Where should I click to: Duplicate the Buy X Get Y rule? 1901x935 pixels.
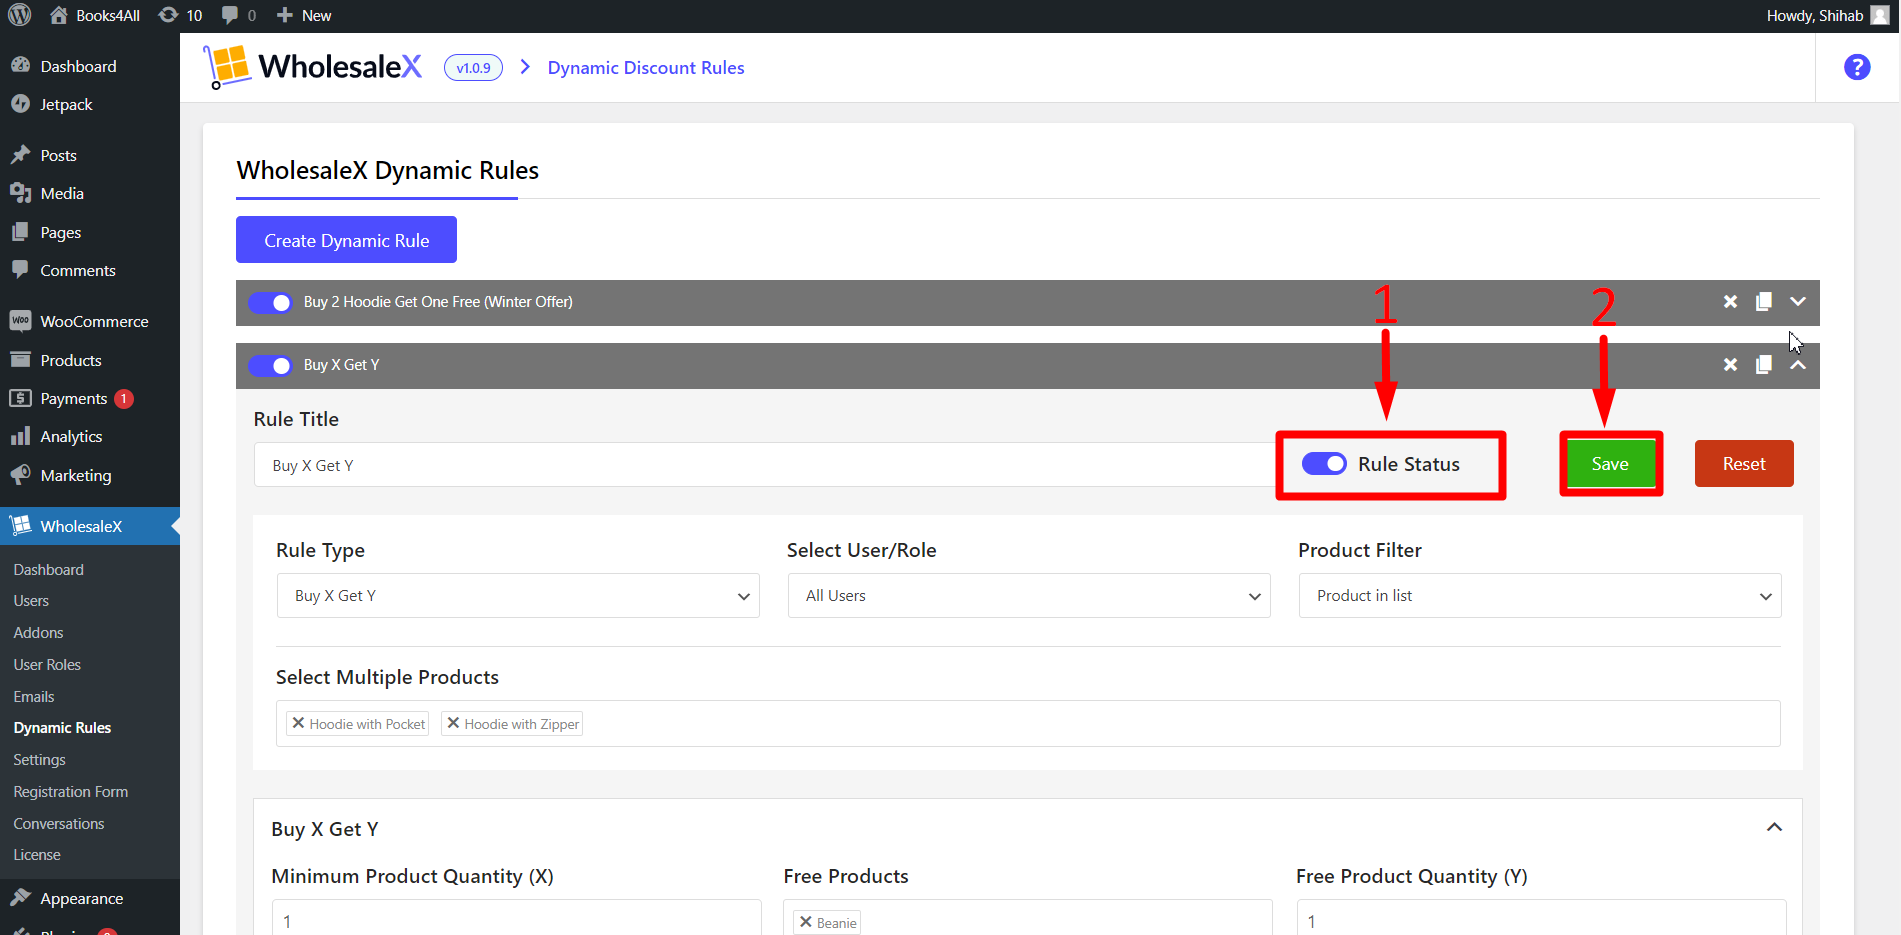coord(1764,365)
